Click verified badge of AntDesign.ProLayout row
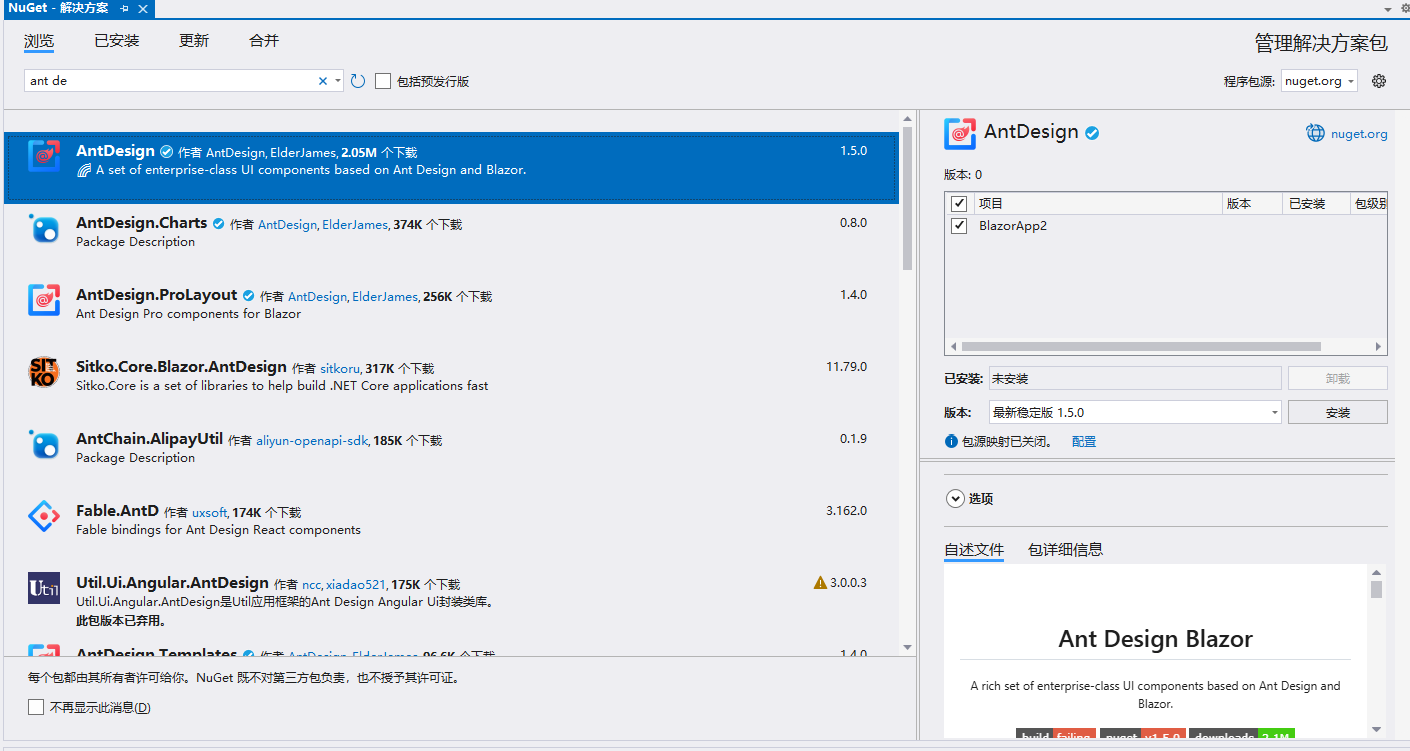This screenshot has height=751, width=1410. coord(249,296)
